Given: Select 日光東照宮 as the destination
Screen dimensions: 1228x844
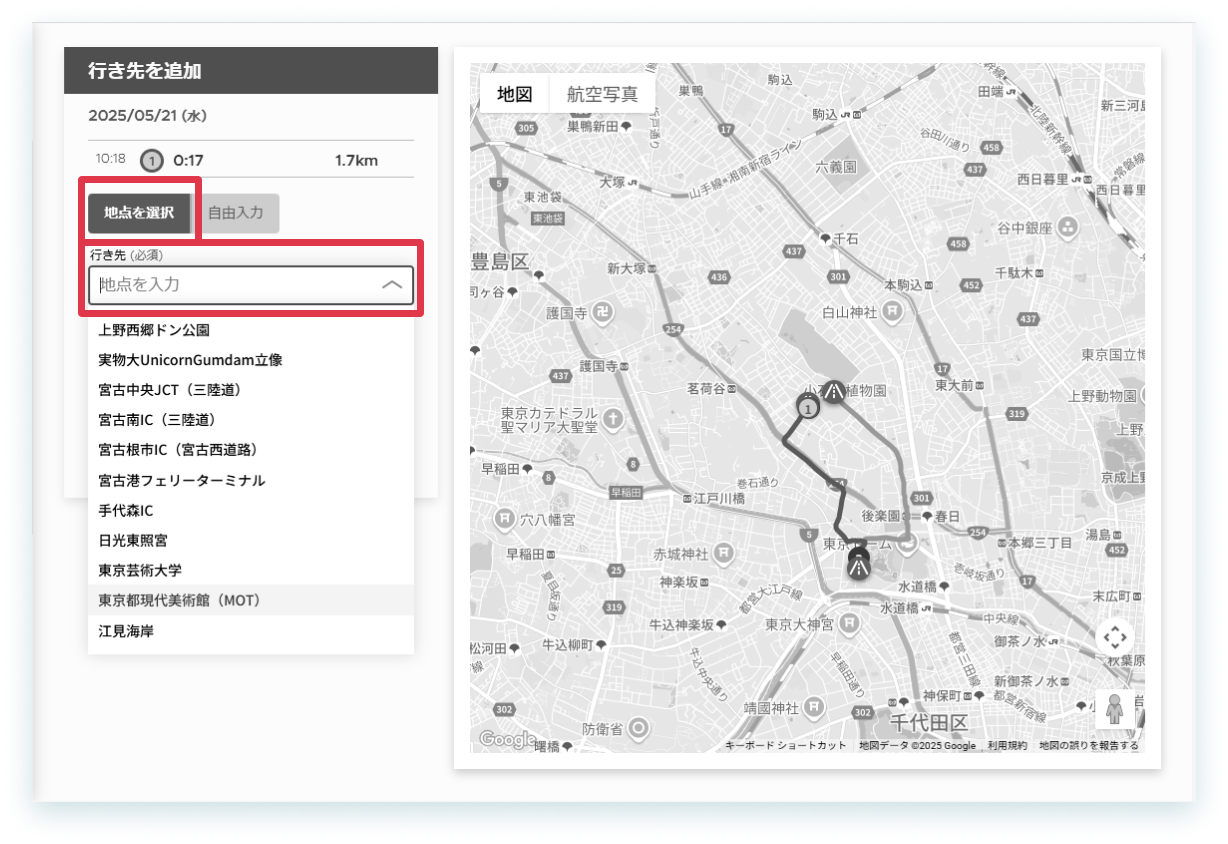Looking at the screenshot, I should pos(251,540).
